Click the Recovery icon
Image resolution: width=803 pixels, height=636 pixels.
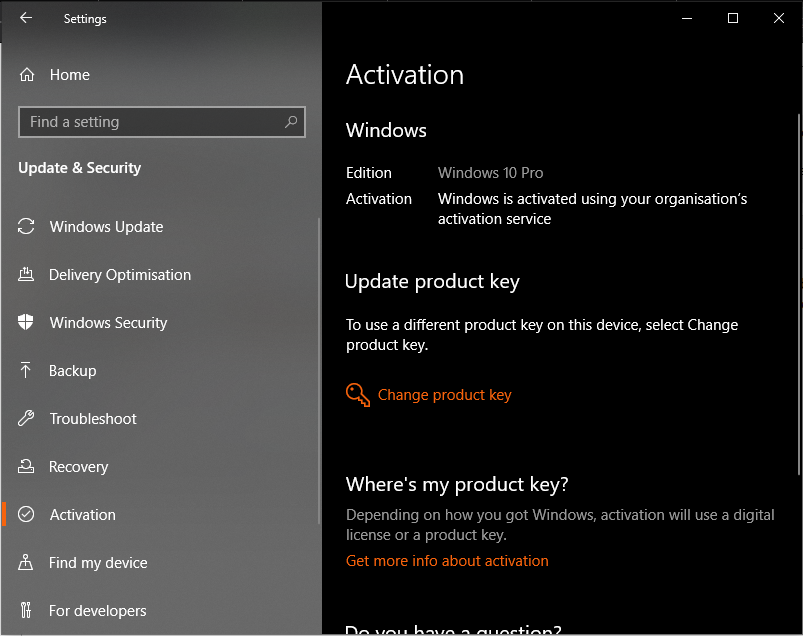coord(26,466)
